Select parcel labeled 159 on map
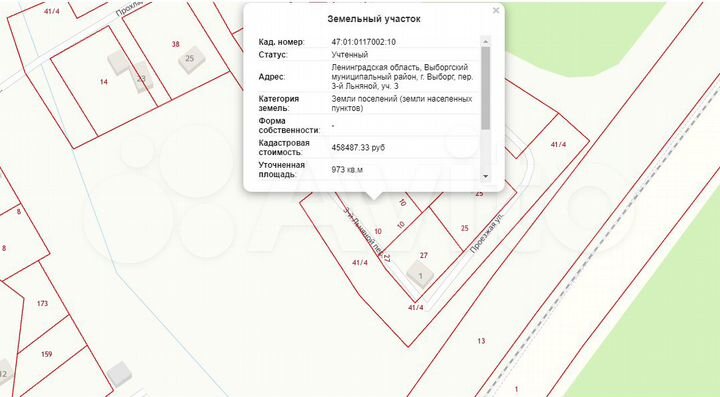 46,354
